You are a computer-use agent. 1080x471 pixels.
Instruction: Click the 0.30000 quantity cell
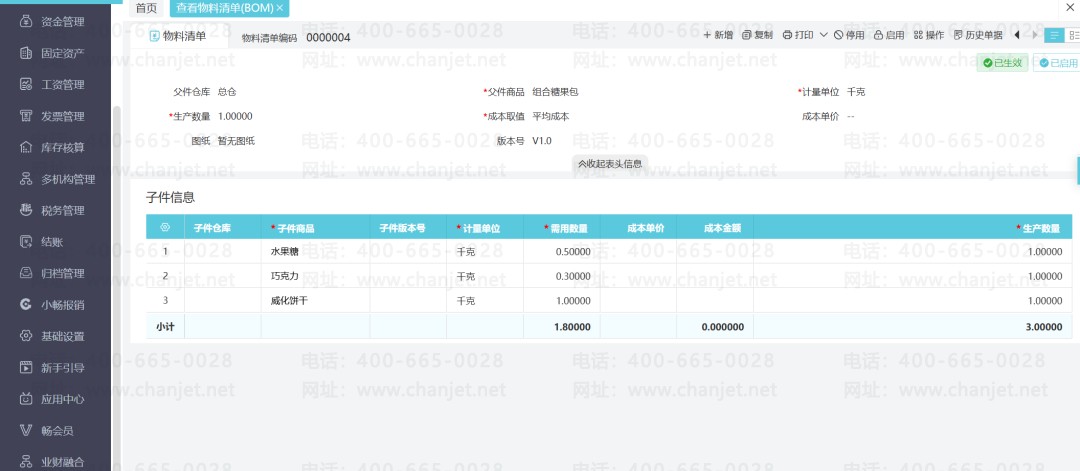561,276
